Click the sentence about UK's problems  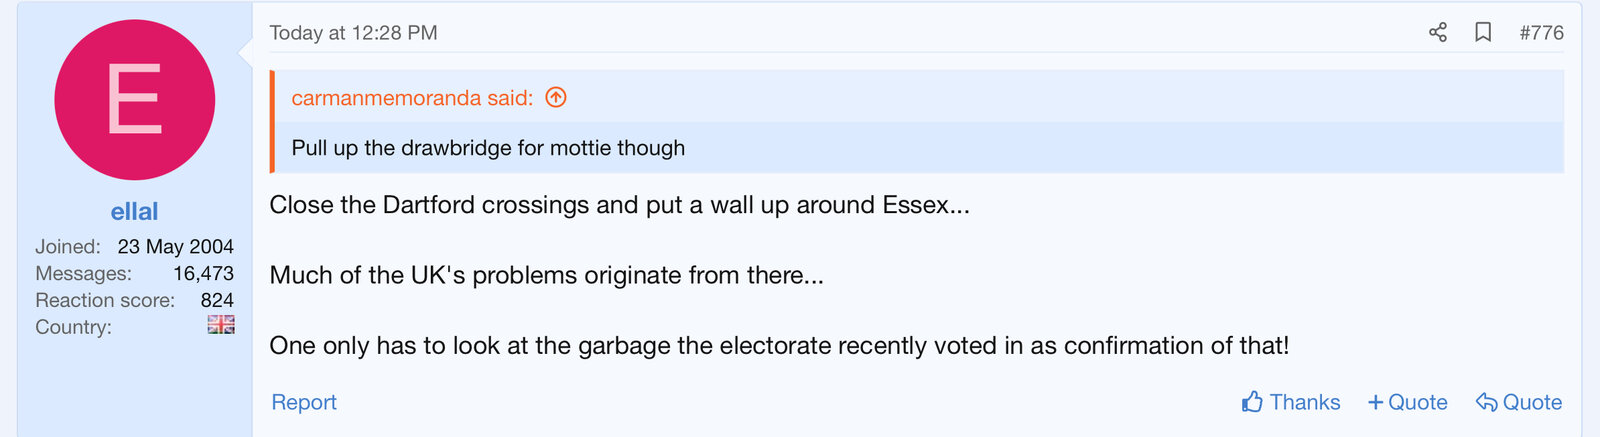(546, 275)
